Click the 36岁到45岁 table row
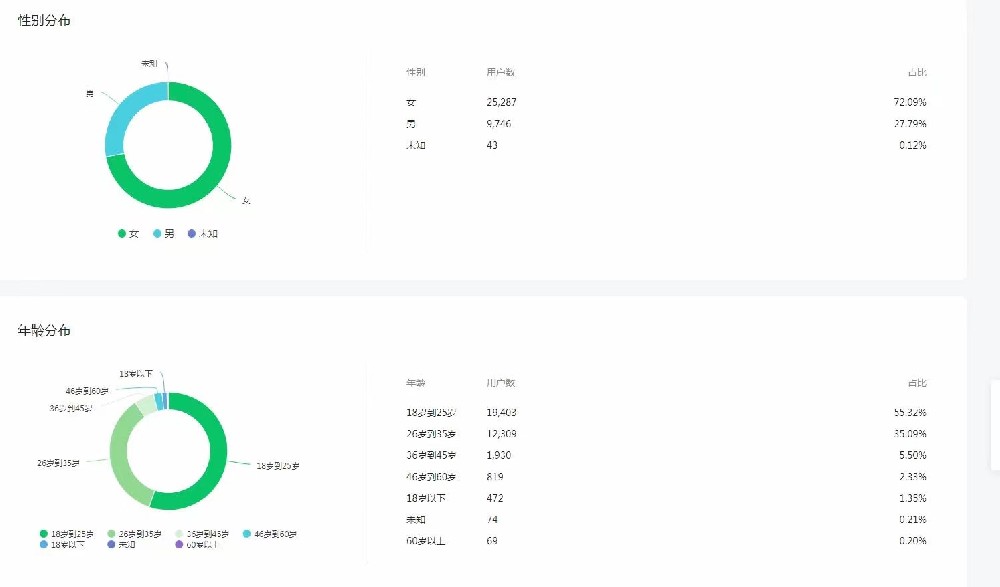 coord(666,455)
